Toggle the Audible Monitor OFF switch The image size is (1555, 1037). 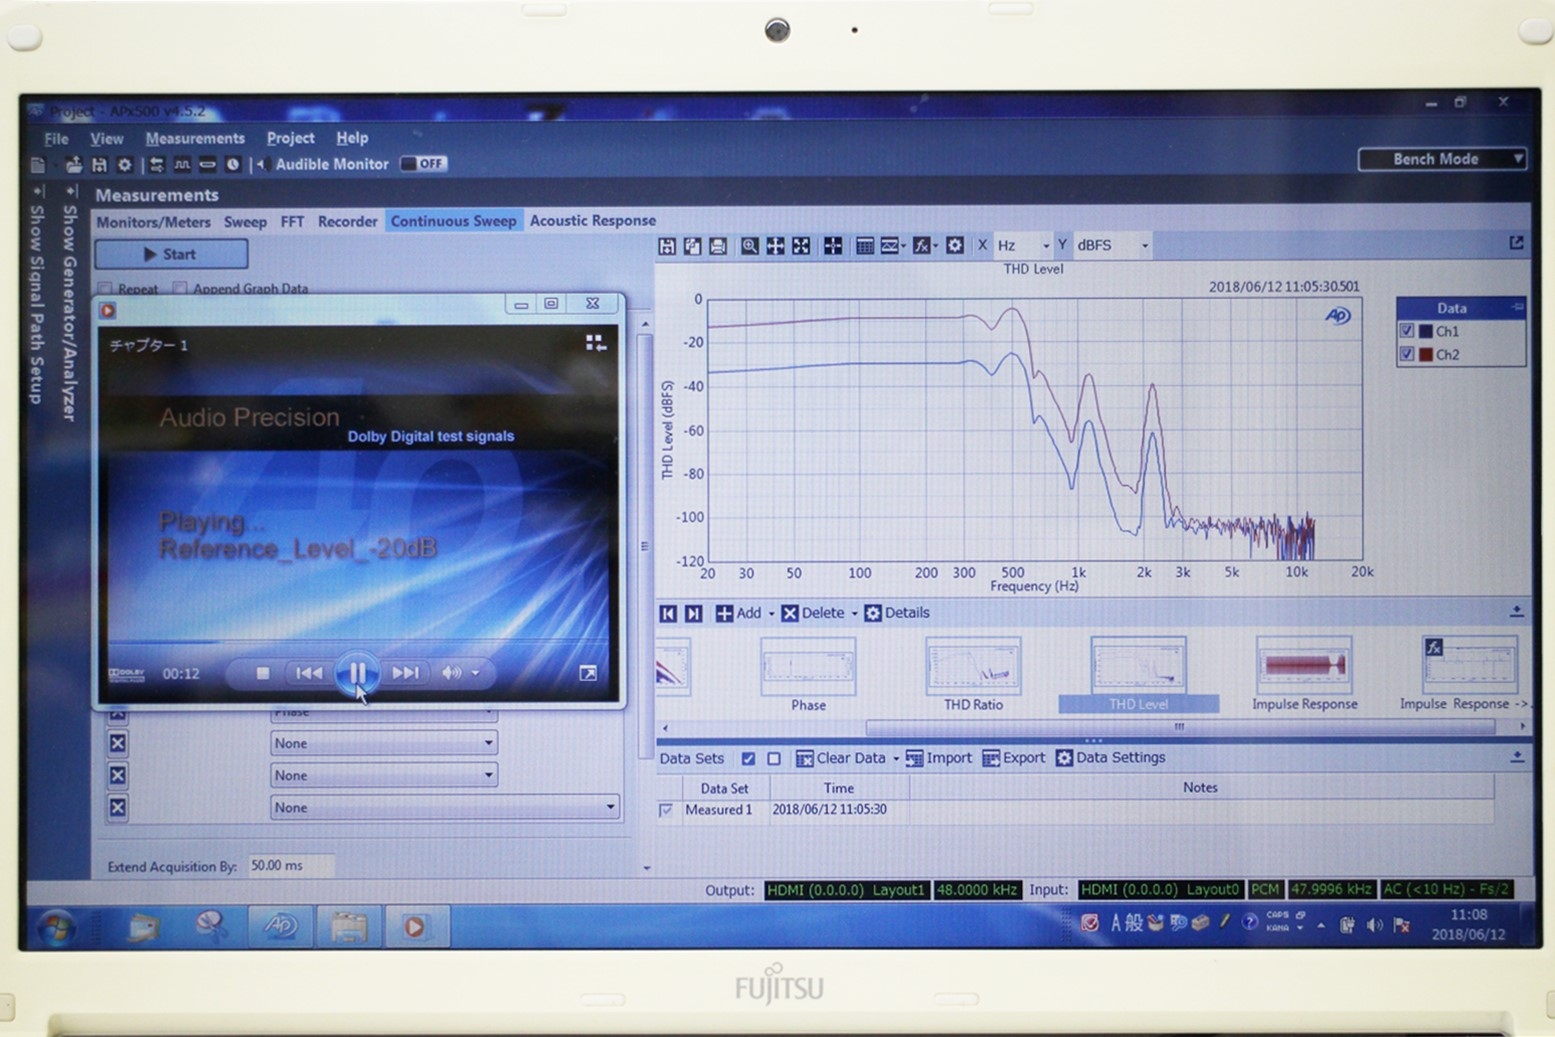(x=424, y=164)
